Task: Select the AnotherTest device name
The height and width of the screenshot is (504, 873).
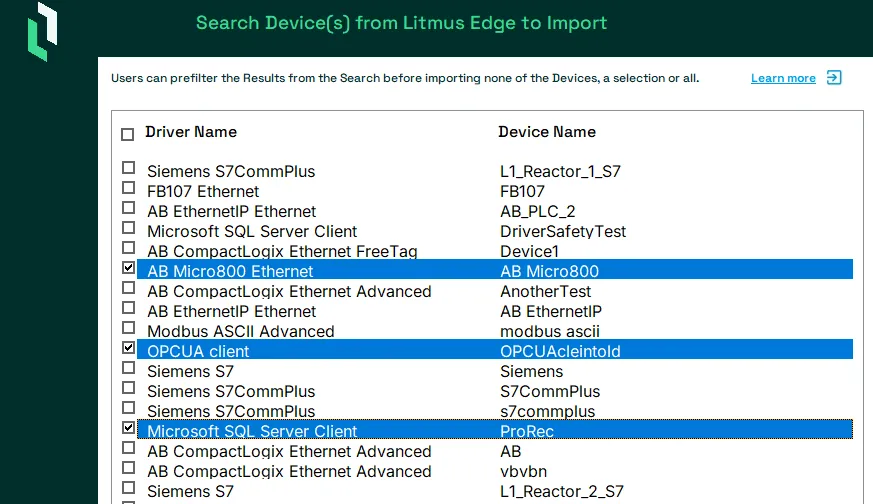Action: click(545, 292)
